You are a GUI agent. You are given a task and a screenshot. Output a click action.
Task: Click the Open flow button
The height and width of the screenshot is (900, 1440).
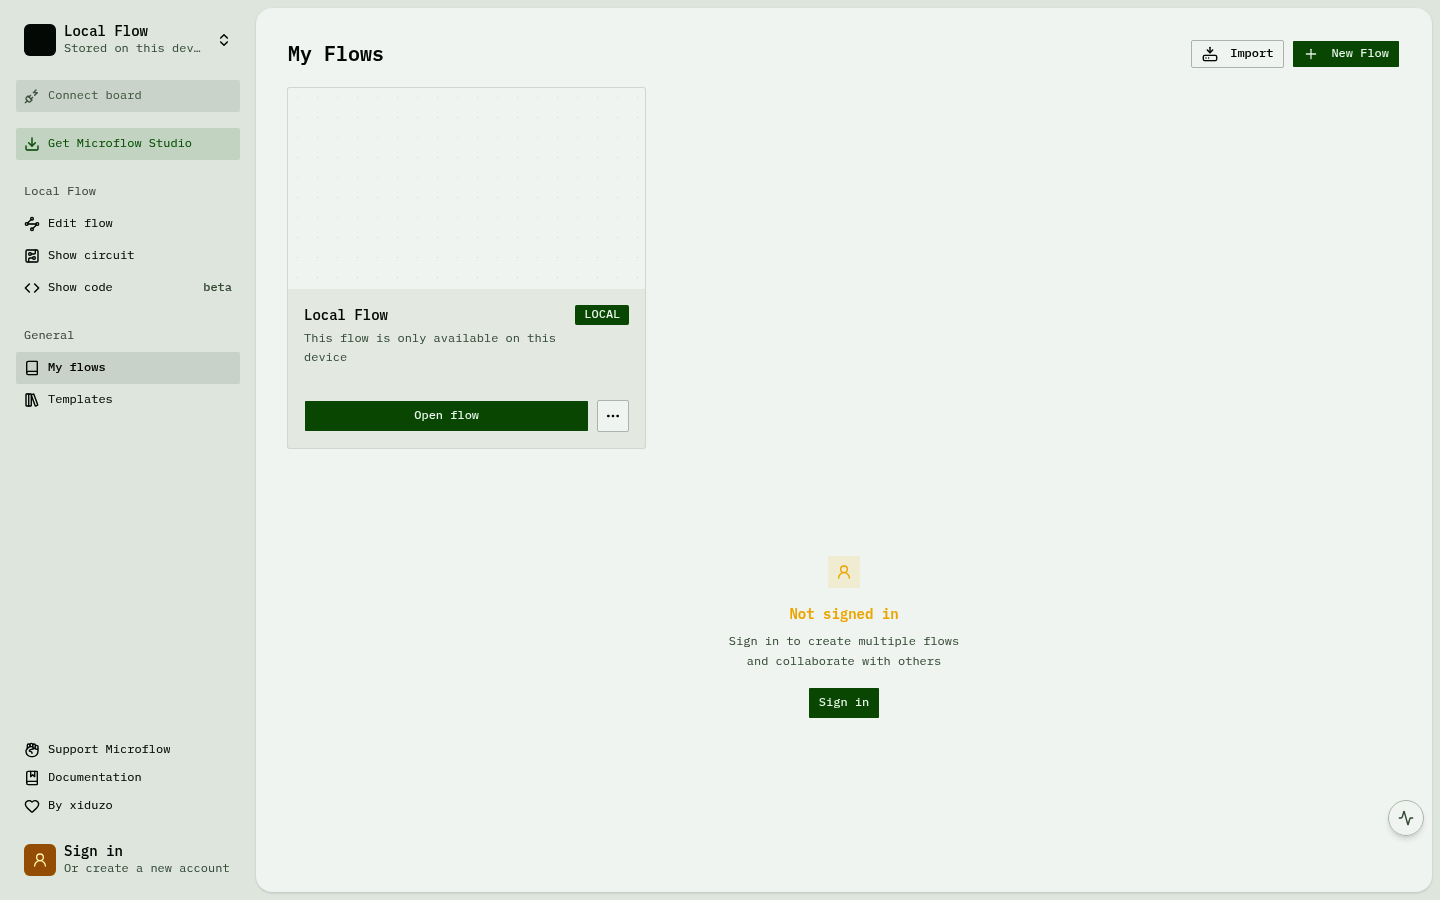446,416
